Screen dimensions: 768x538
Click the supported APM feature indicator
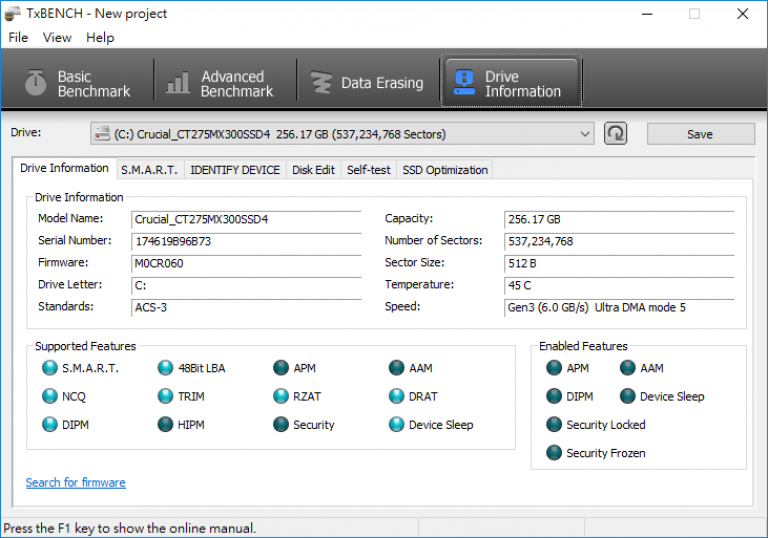pos(281,367)
